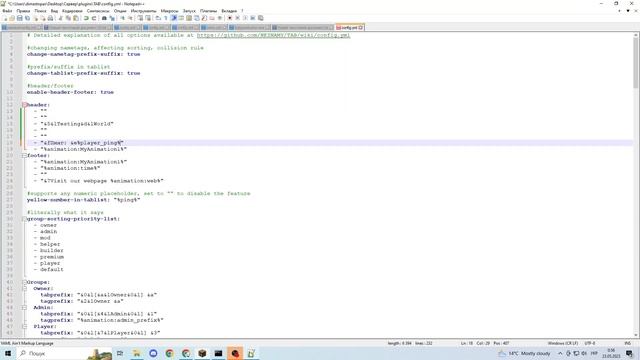This screenshot has height=360, width=640.
Task: Click Run macro multiple times icon
Action: (x=253, y=18)
